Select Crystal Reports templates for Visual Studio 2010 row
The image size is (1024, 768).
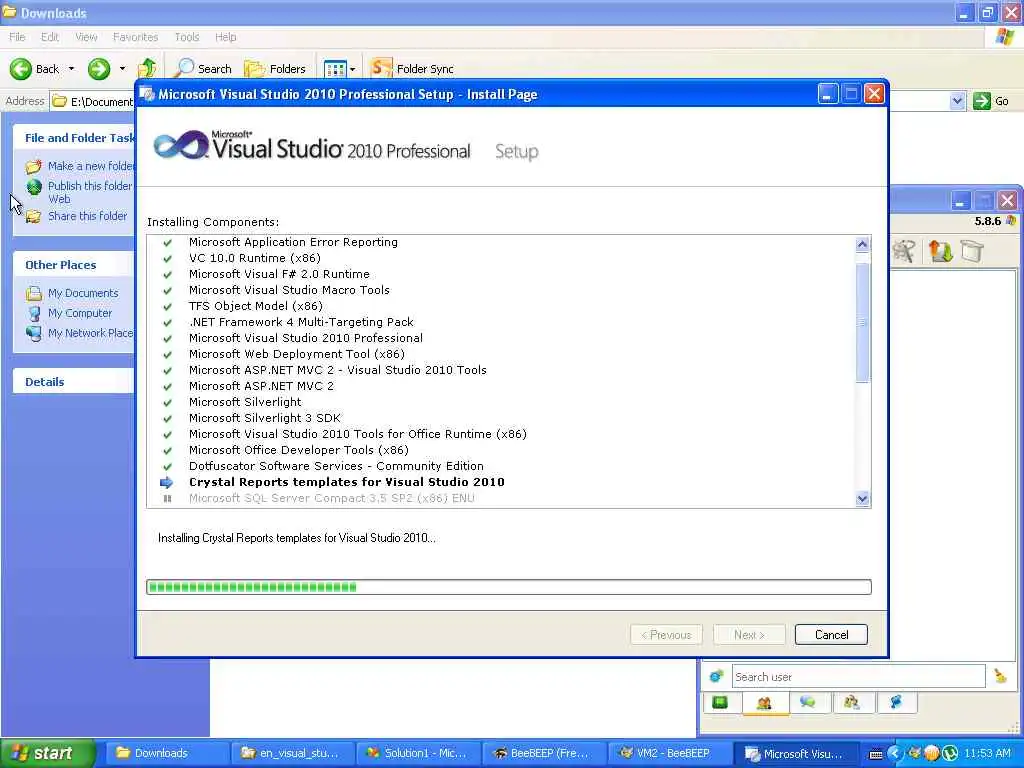pos(347,482)
